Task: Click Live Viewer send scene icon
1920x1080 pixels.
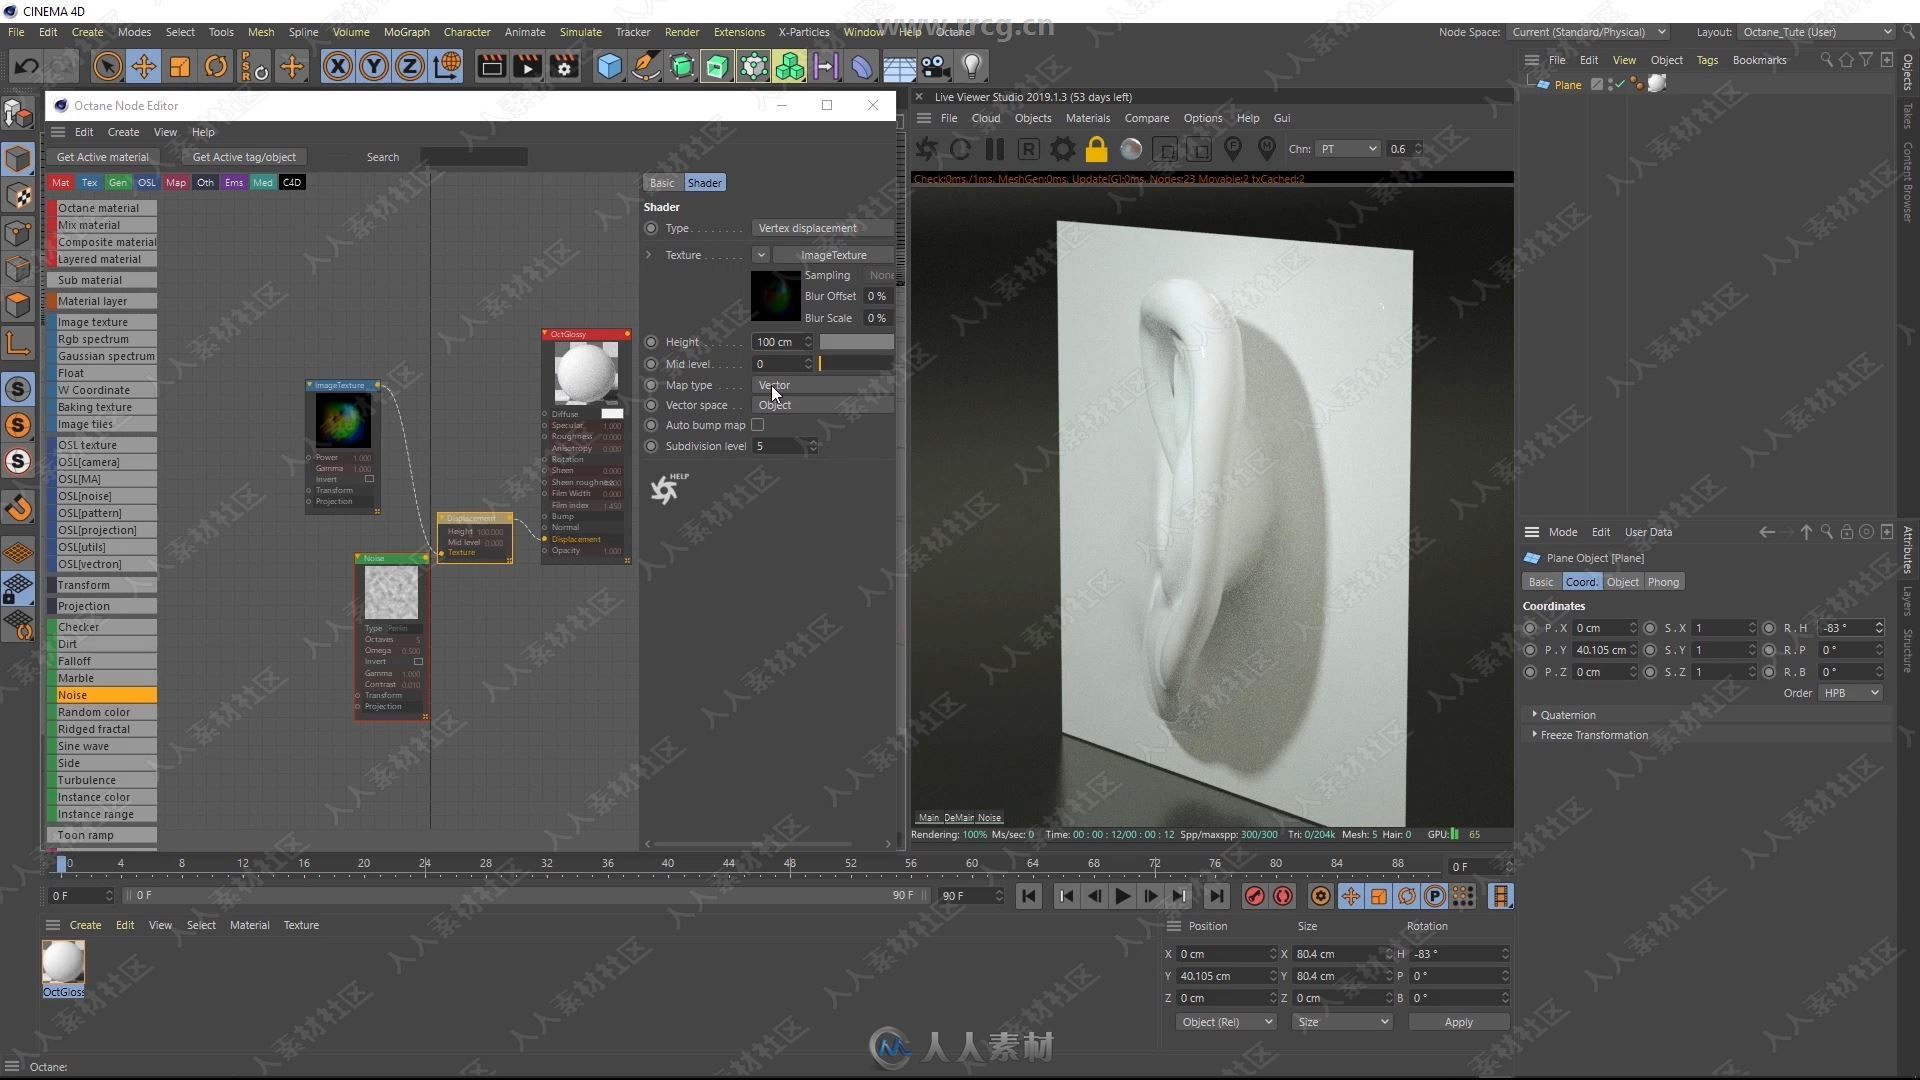Action: [x=926, y=149]
